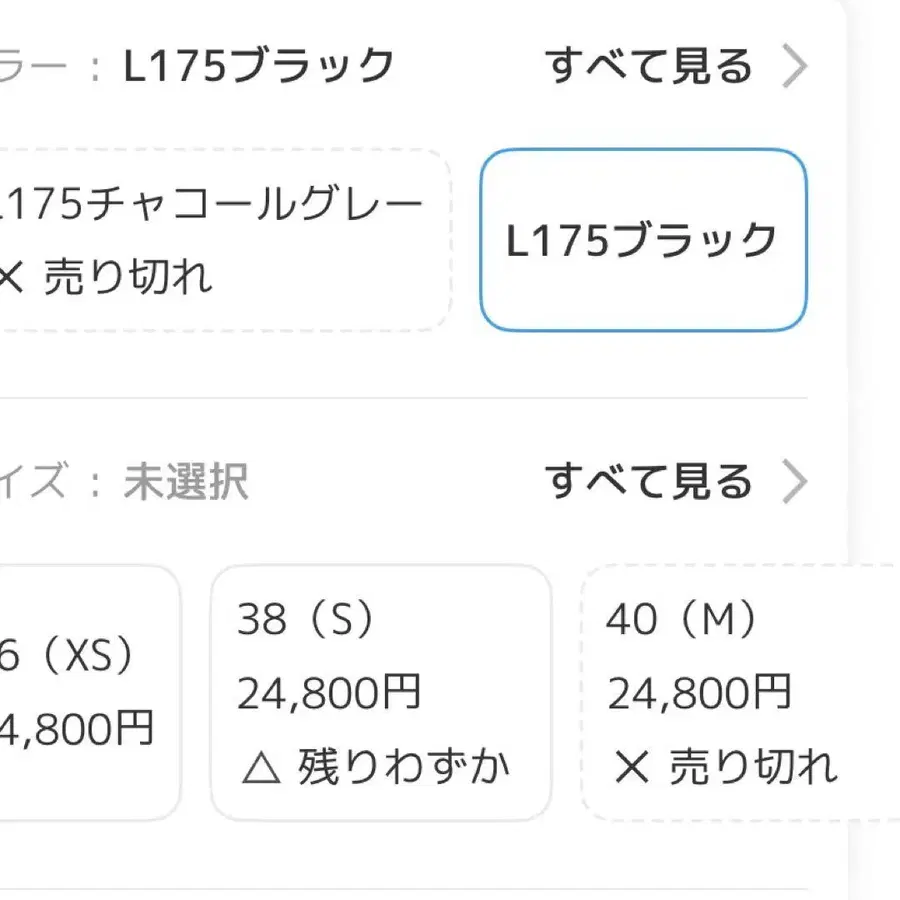Click the 売り切れ text under チャコールグレー

[129, 277]
